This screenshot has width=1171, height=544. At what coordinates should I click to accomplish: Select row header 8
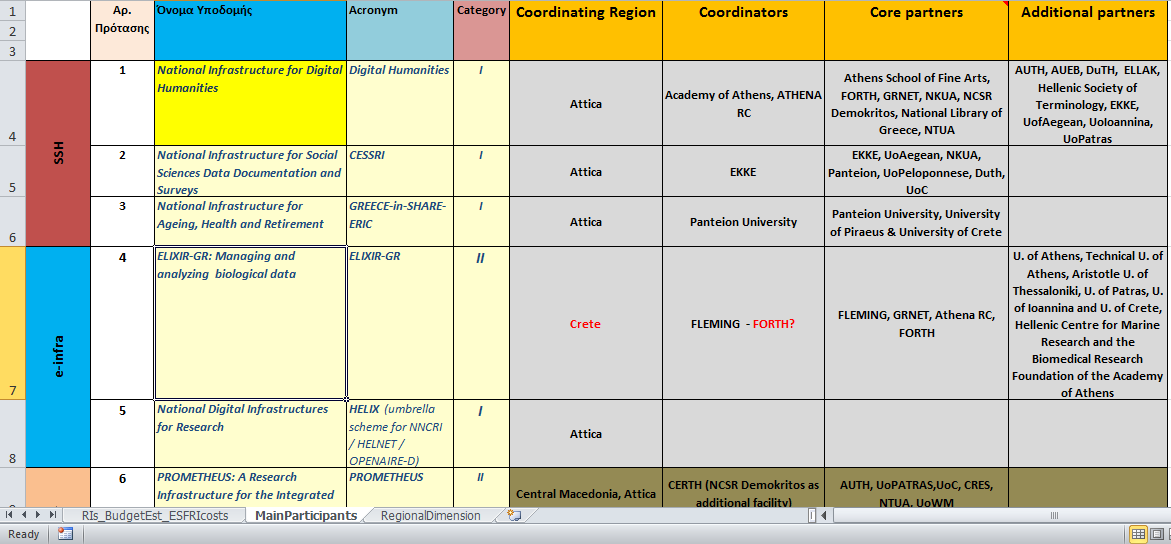[13, 434]
